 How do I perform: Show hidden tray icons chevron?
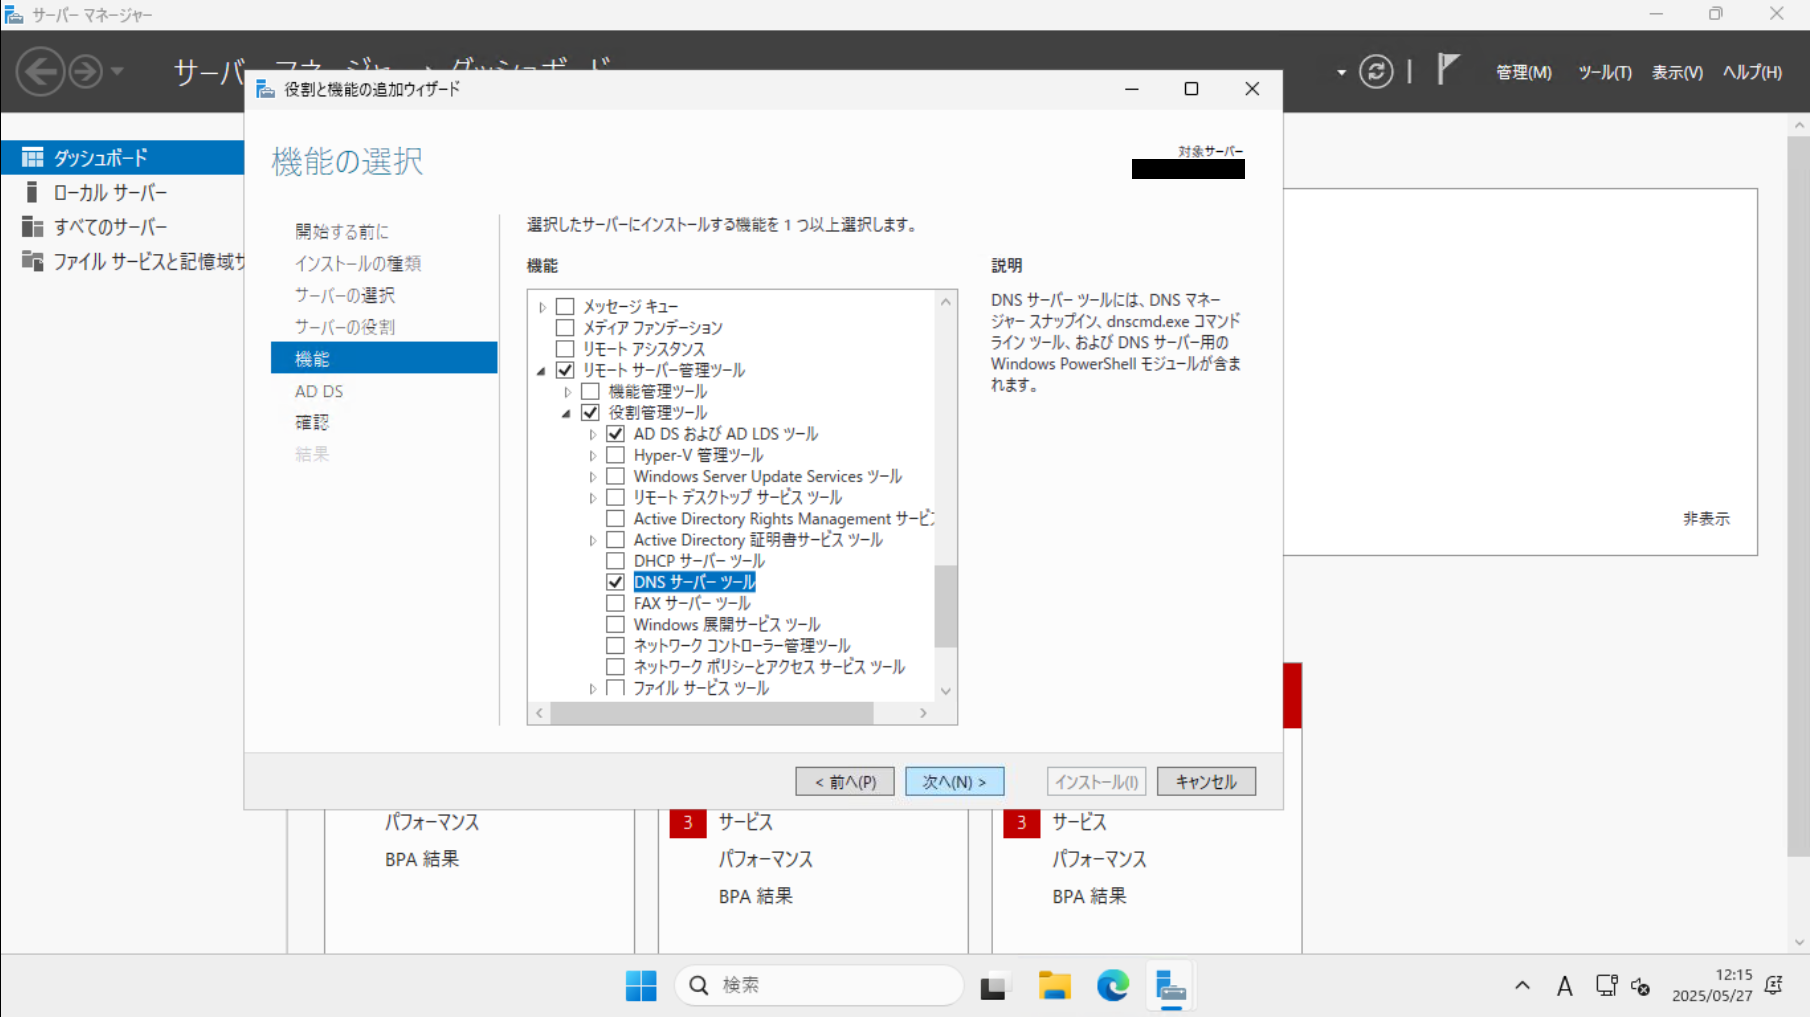tap(1522, 986)
